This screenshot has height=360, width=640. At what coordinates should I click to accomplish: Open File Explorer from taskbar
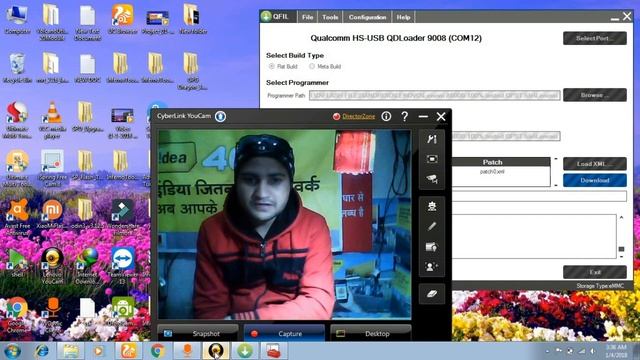point(70,351)
